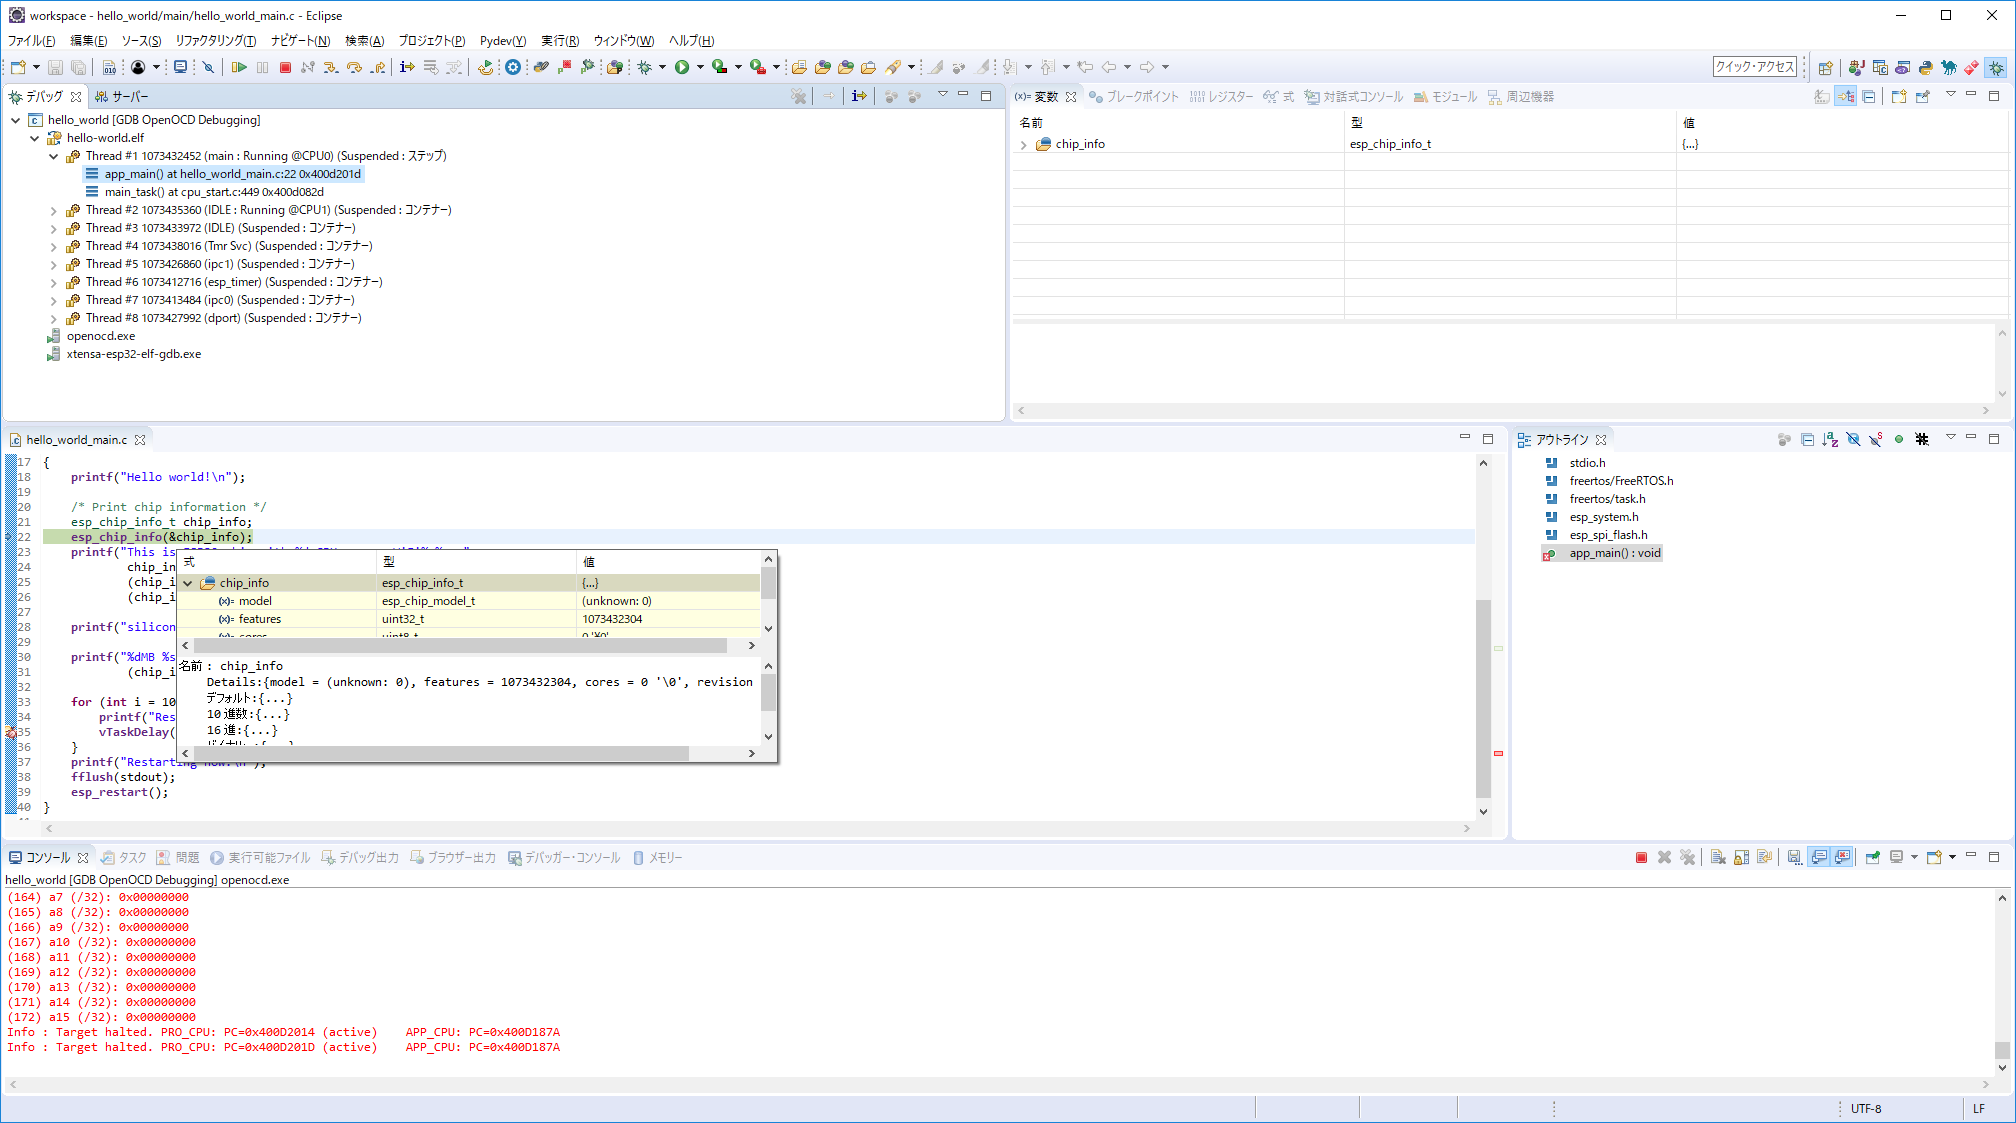Switch to the ブレークポイント tab
The image size is (2016, 1123).
pyautogui.click(x=1133, y=97)
